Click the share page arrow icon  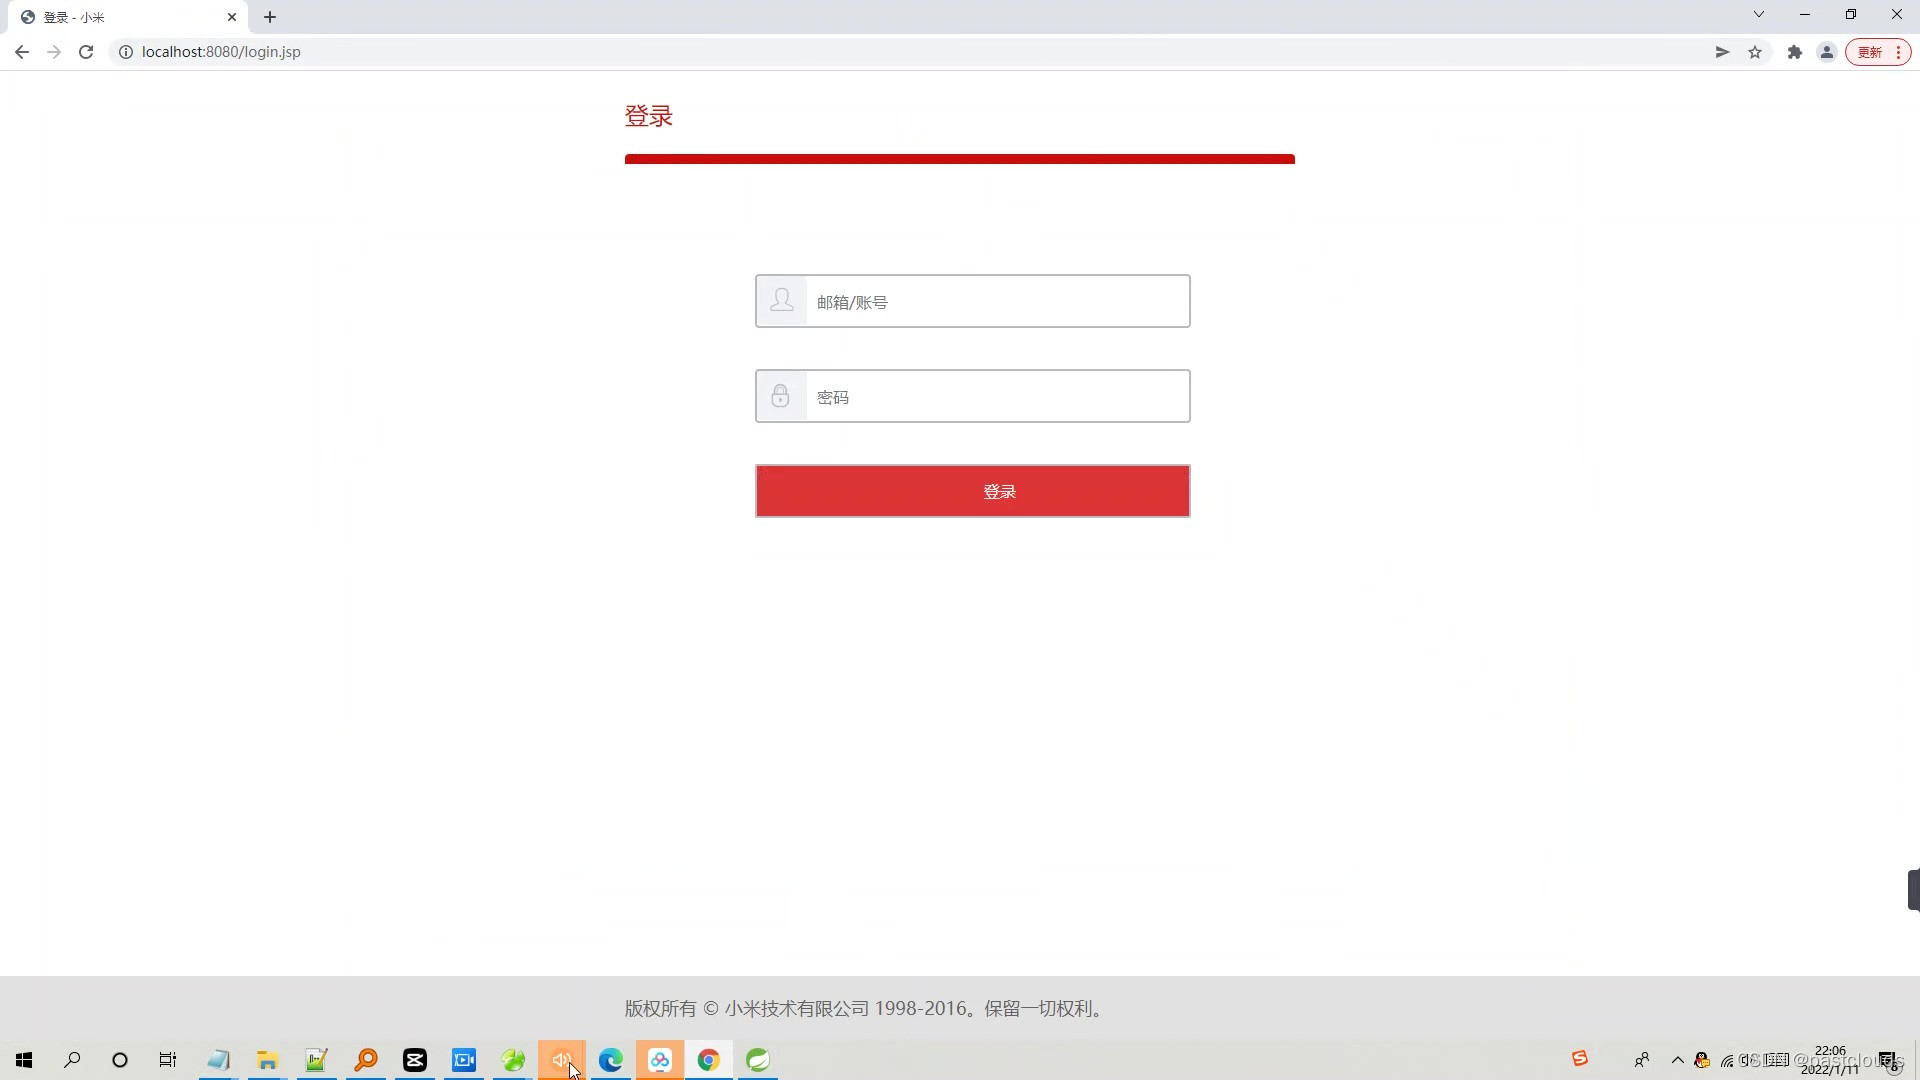point(1722,52)
